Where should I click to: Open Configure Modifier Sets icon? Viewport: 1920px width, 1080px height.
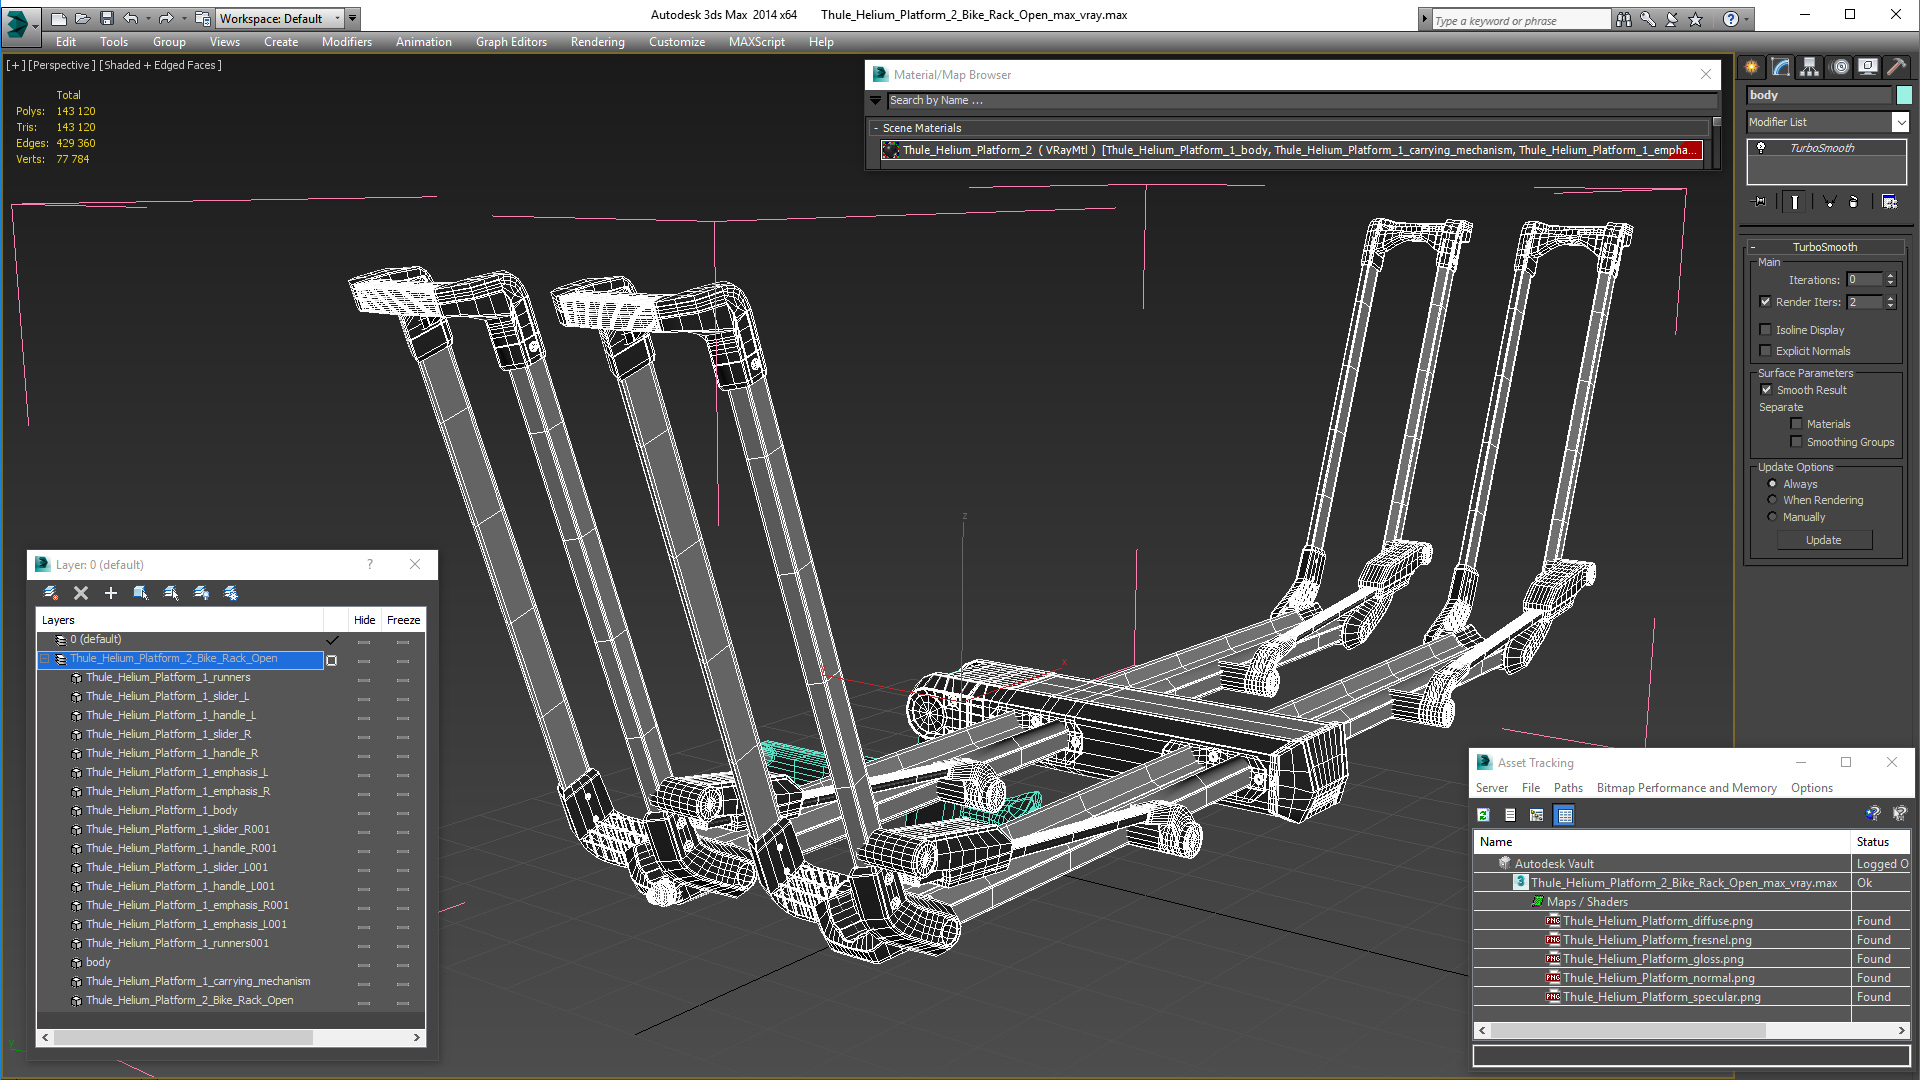tap(1889, 202)
